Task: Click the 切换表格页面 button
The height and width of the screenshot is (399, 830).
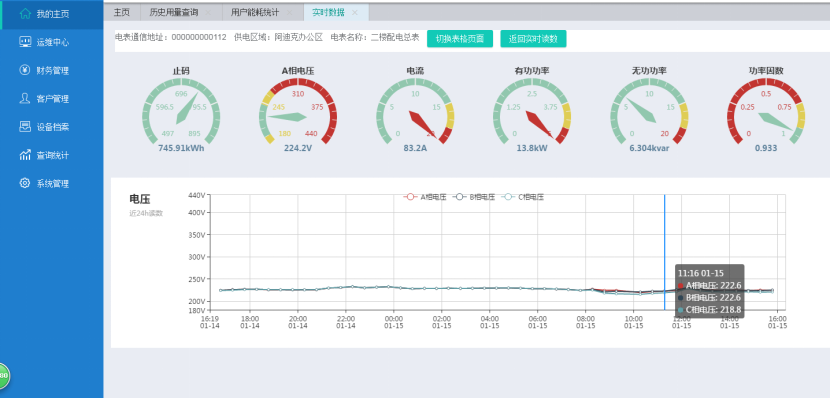Action: [460, 39]
